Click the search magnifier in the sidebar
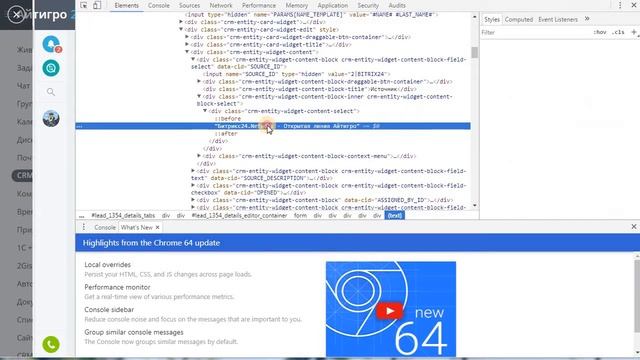Screen dimensions: 640x360 tap(51, 92)
